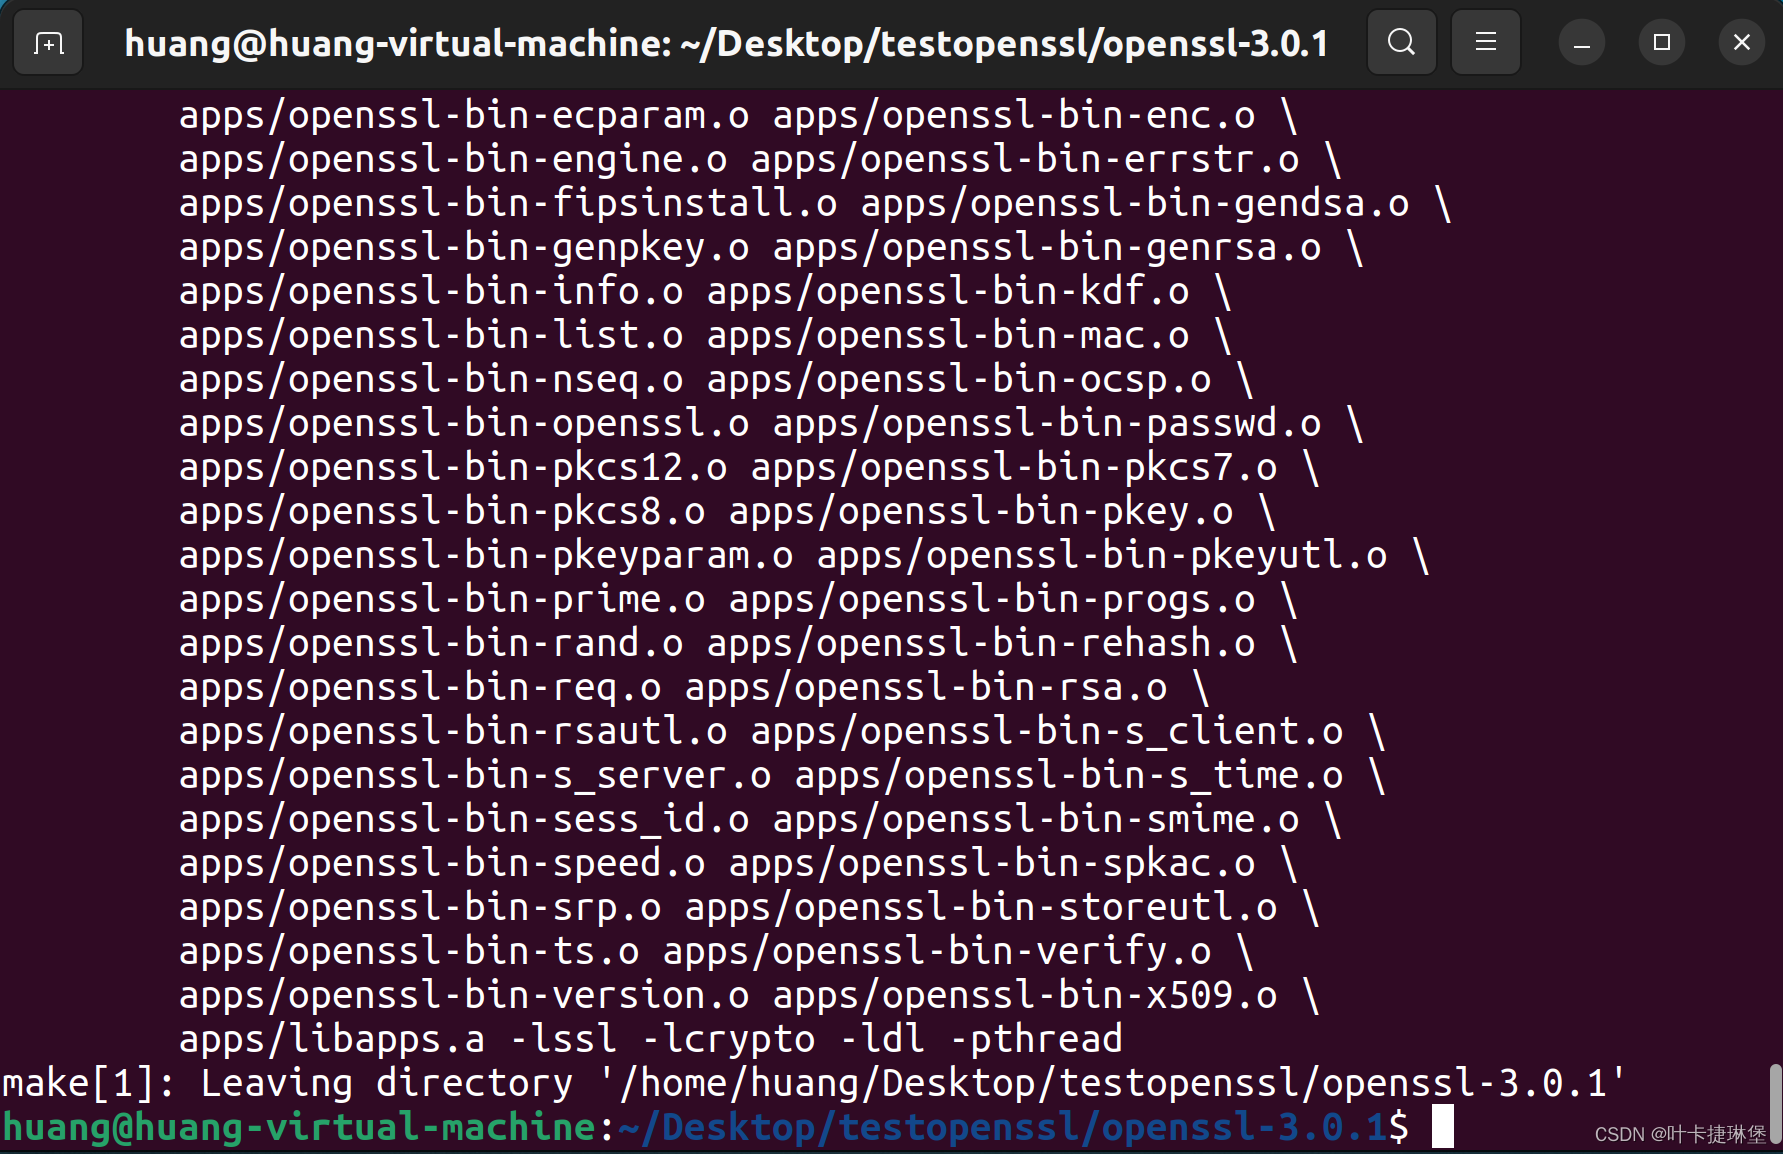Screen dimensions: 1783x1154
Task: Click the text apps/openssl-bin-spkac.o
Action: coord(992,864)
